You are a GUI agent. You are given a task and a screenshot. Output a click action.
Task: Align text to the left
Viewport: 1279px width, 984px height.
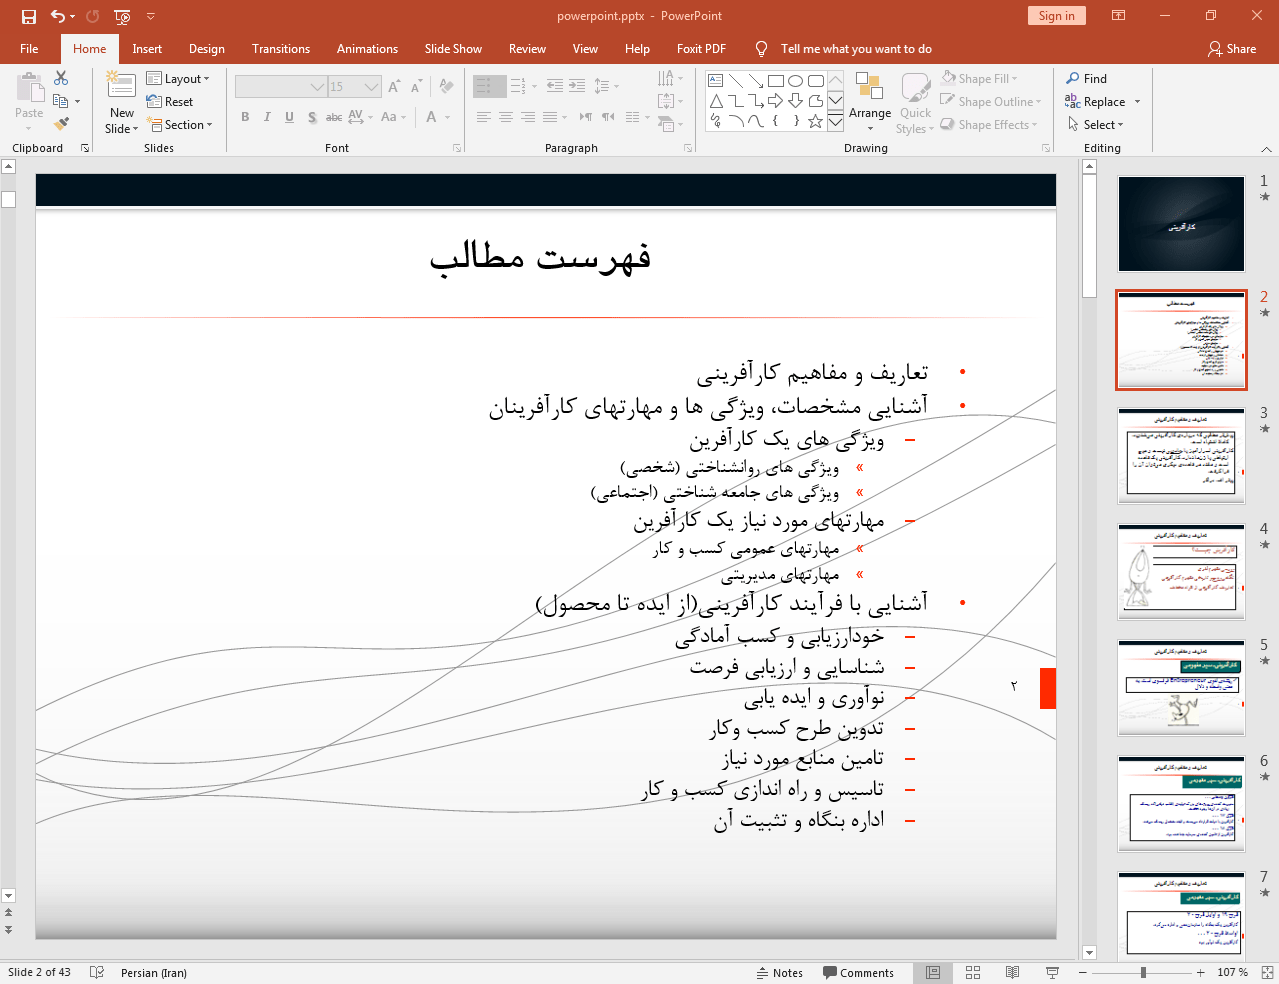(x=484, y=117)
